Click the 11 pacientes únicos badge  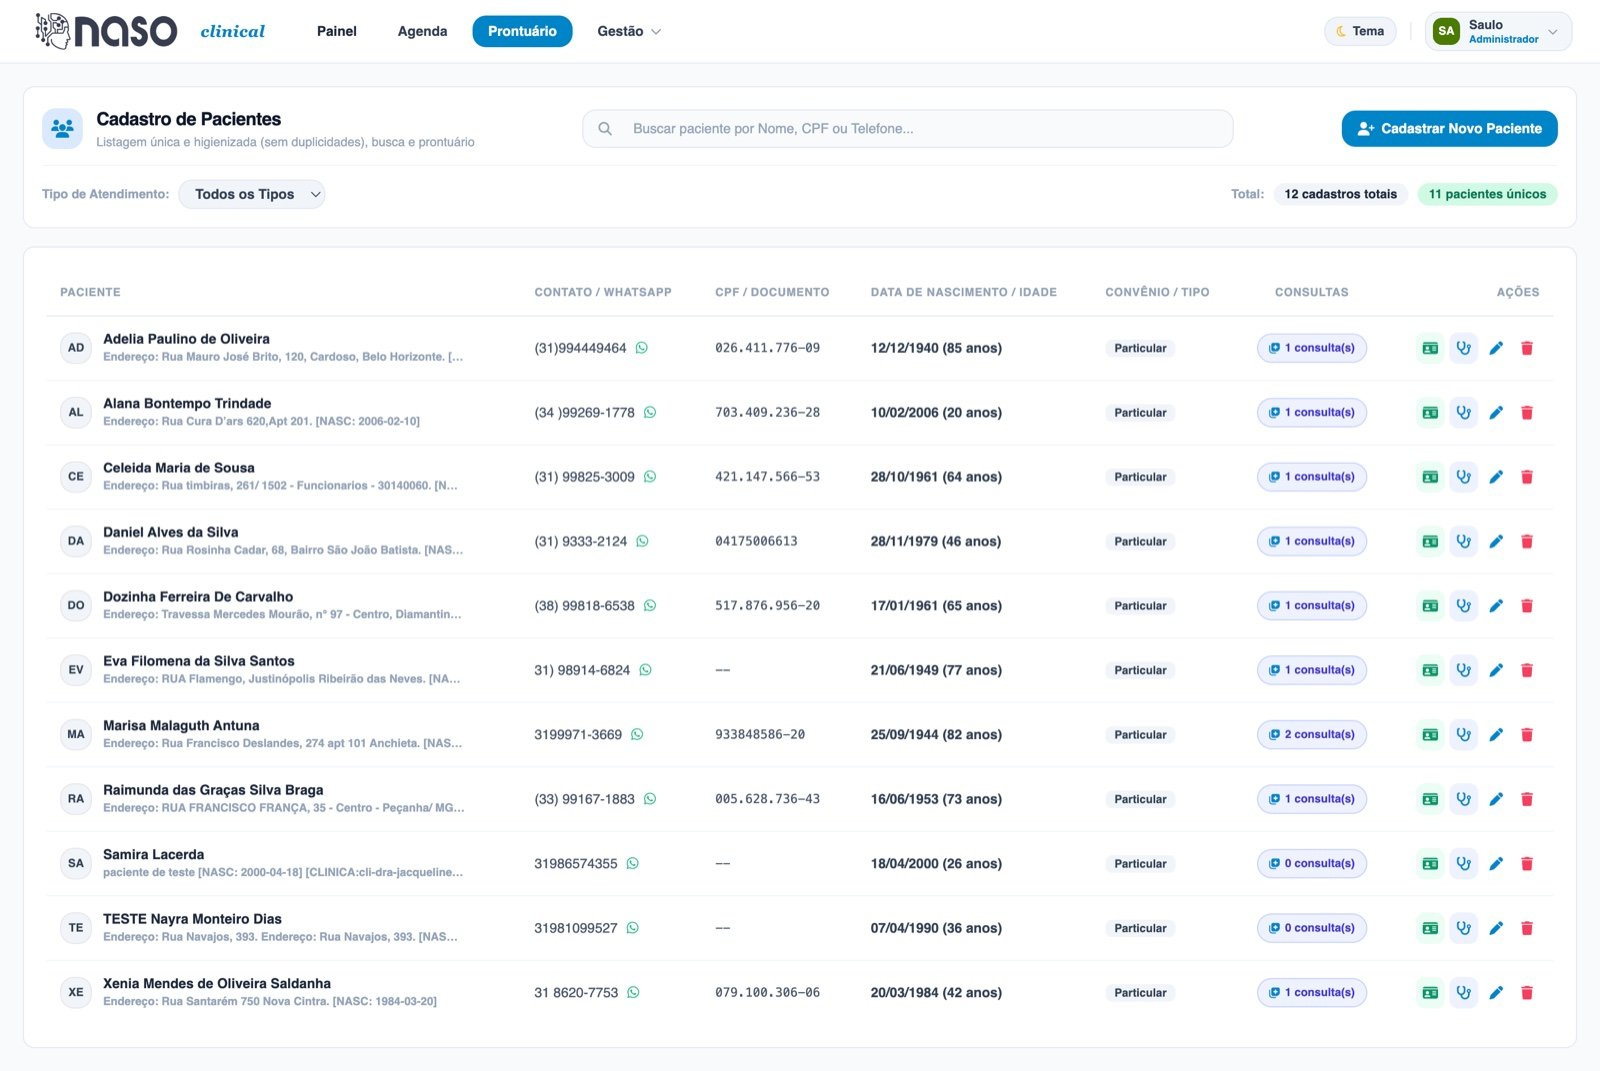click(x=1487, y=194)
